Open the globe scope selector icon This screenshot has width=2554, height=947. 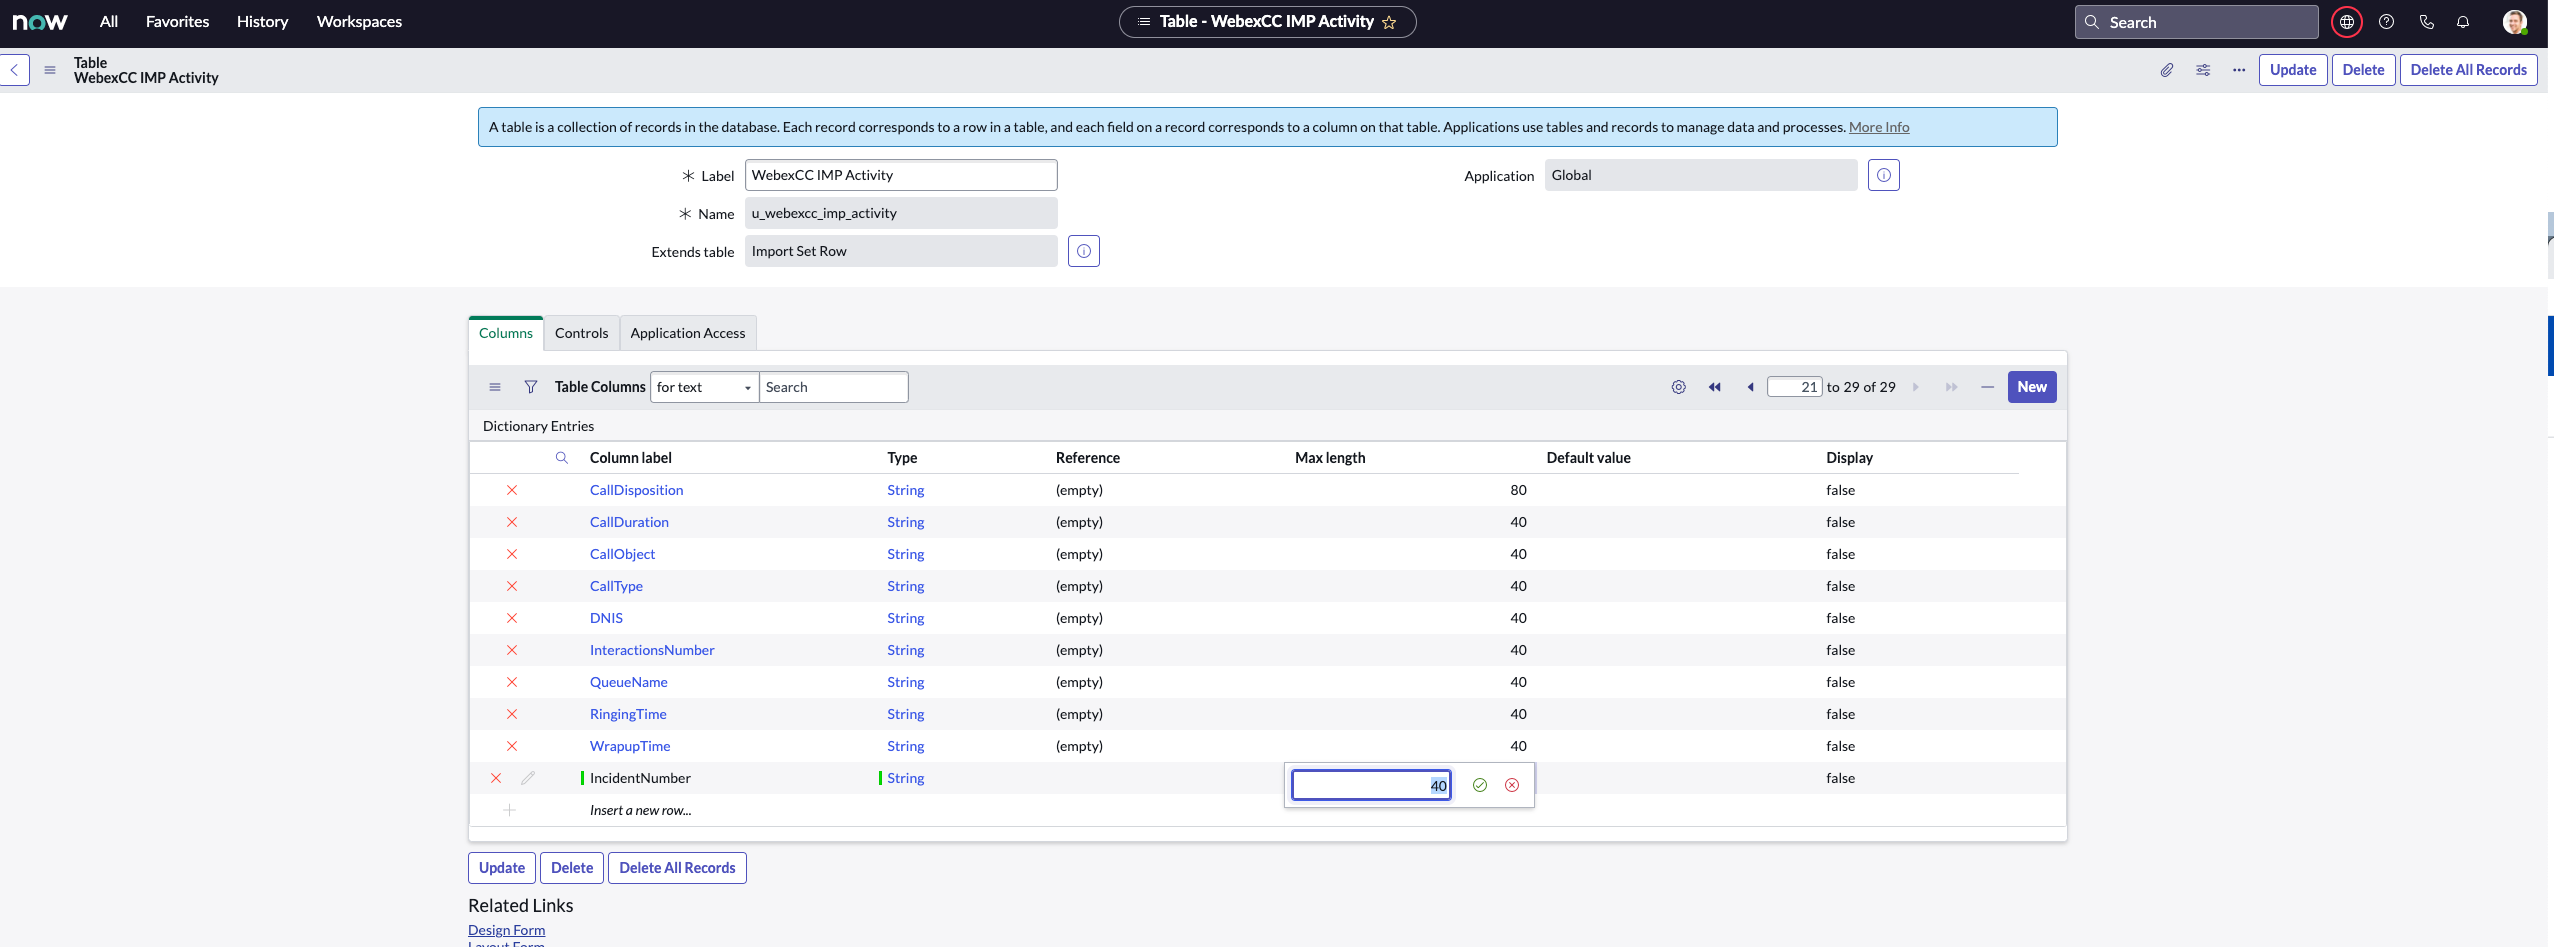(x=2346, y=22)
